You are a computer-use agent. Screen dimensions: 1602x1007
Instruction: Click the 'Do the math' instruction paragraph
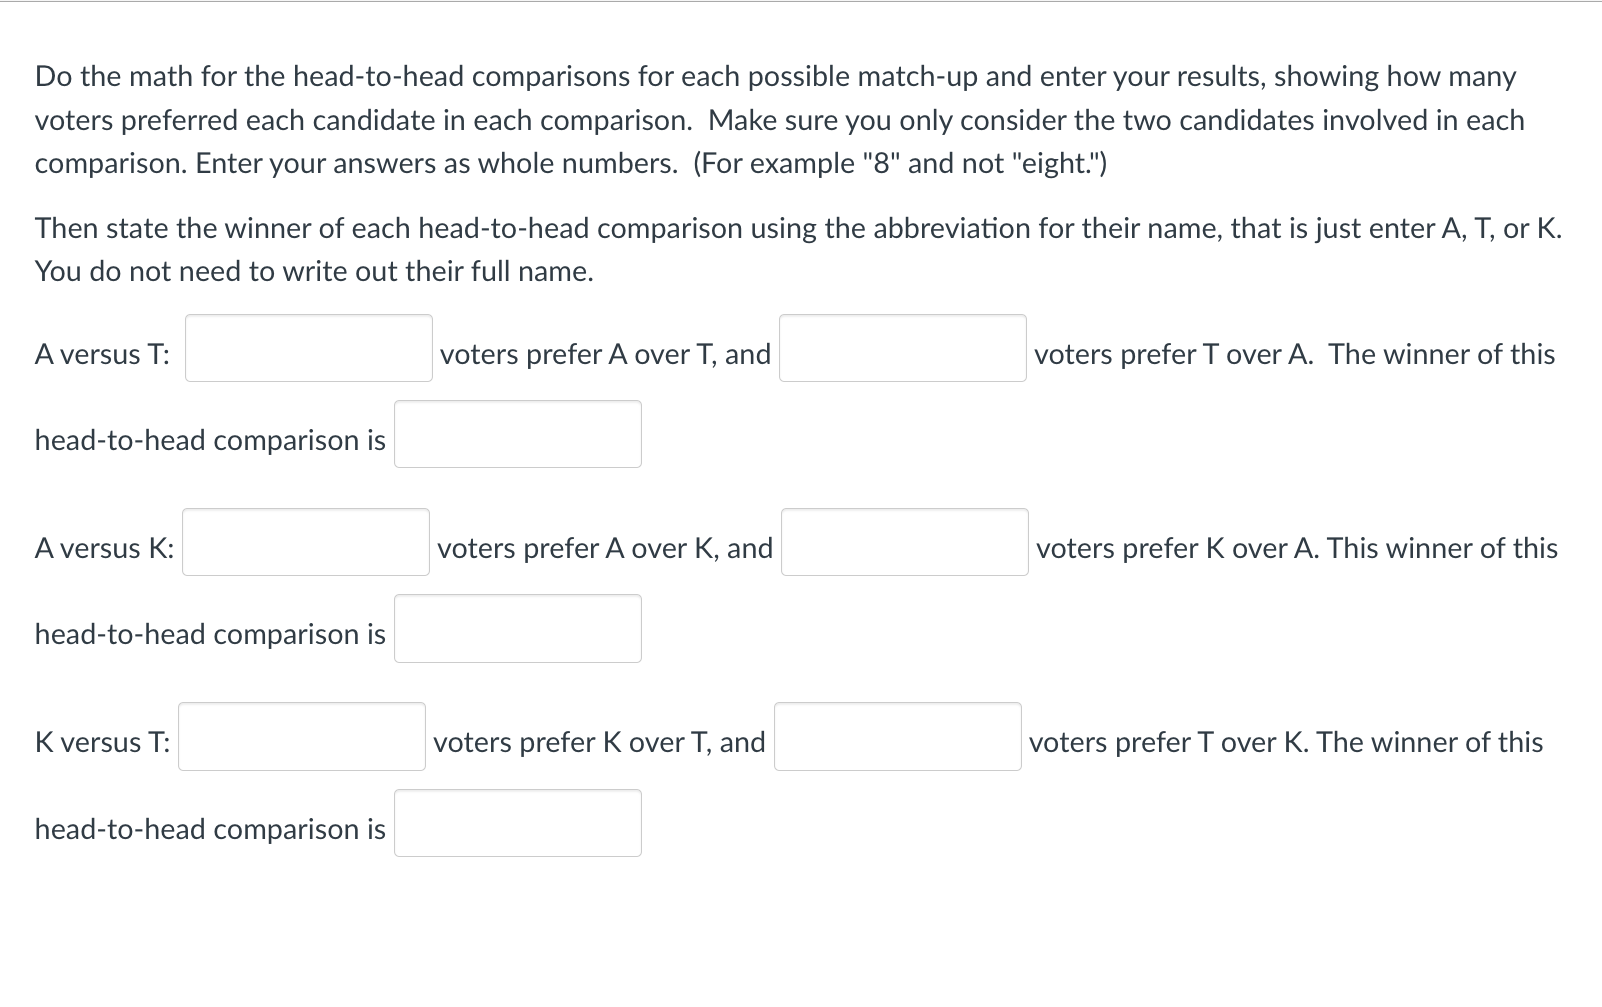[x=780, y=120]
